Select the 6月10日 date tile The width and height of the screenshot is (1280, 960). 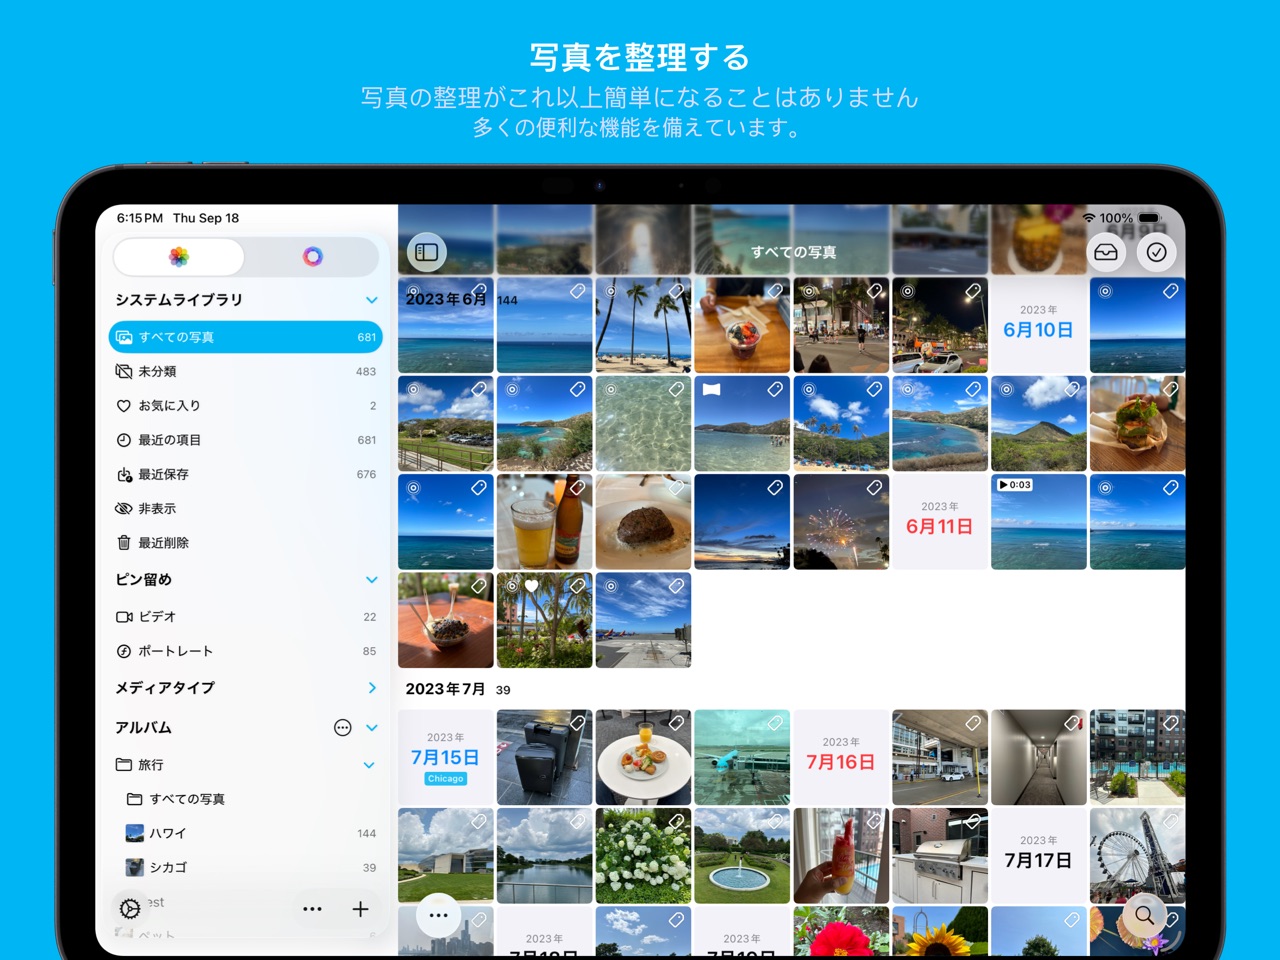click(1038, 325)
